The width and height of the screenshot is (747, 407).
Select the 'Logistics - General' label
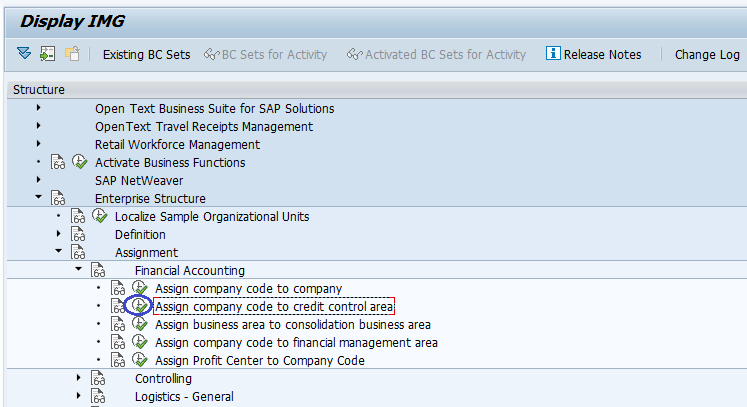(184, 397)
